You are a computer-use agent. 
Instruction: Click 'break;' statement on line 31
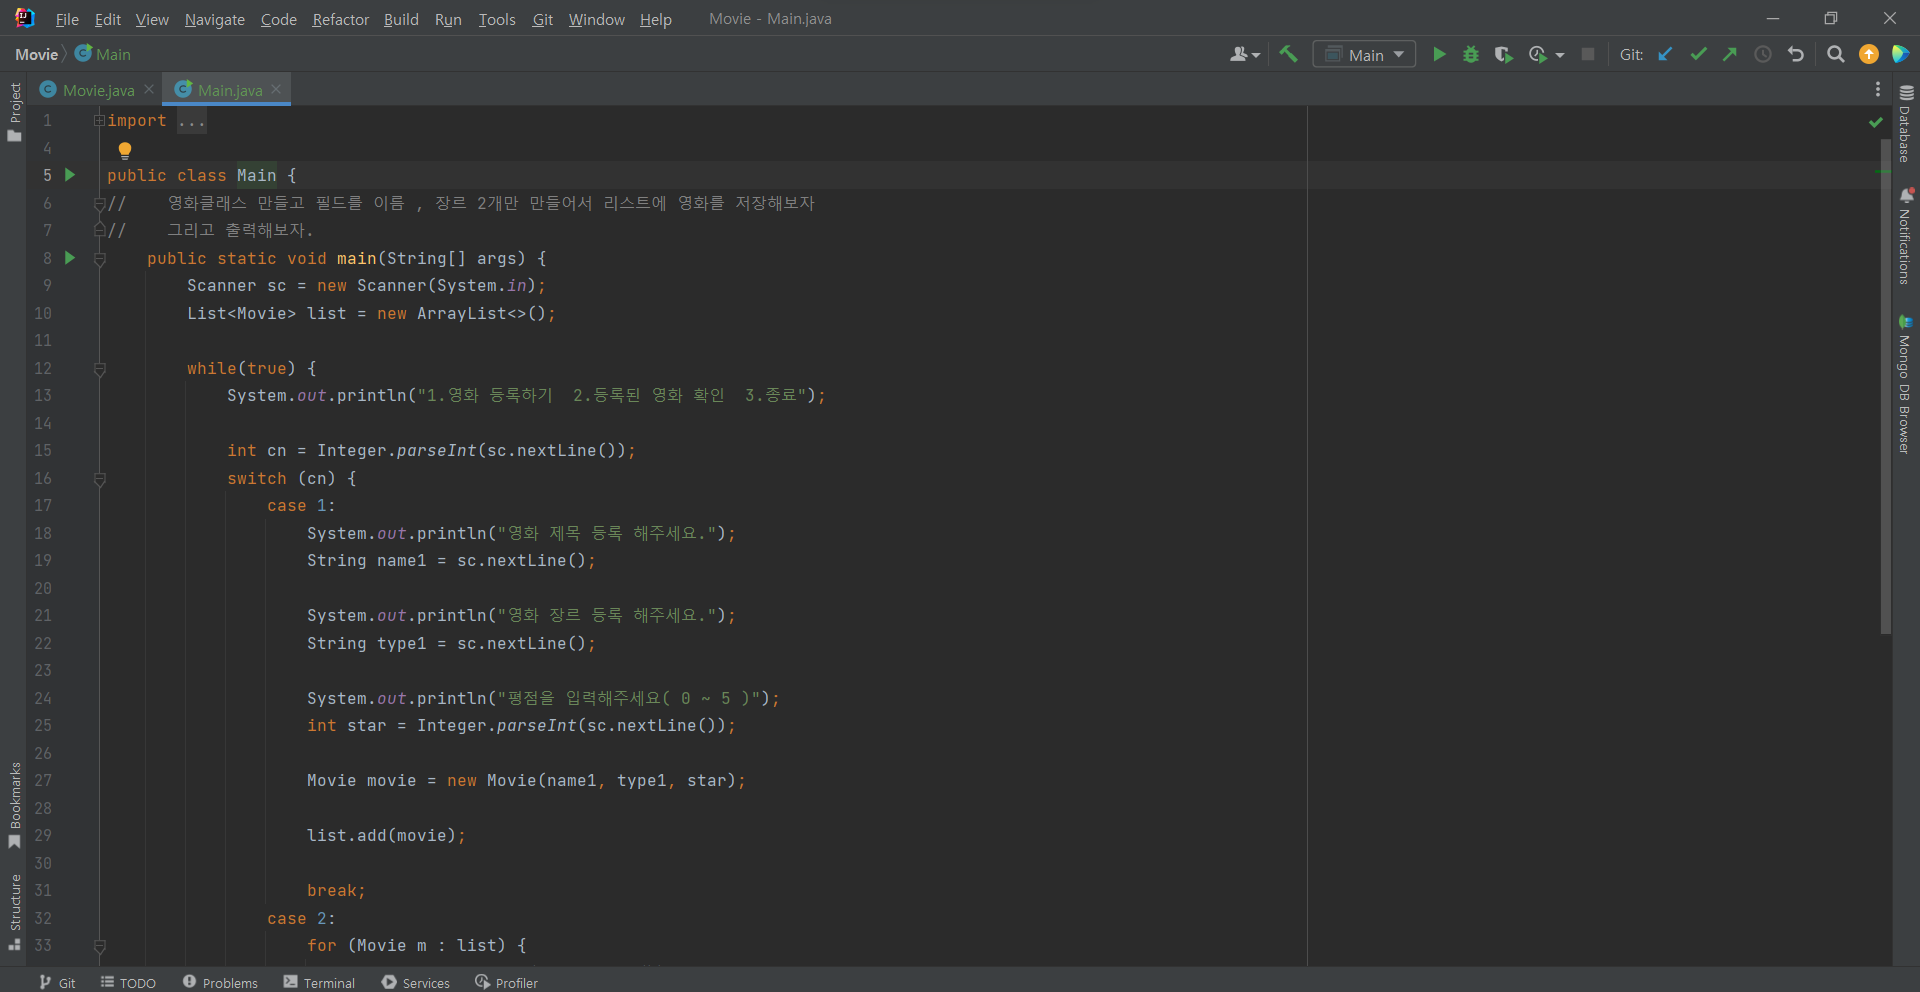(336, 891)
